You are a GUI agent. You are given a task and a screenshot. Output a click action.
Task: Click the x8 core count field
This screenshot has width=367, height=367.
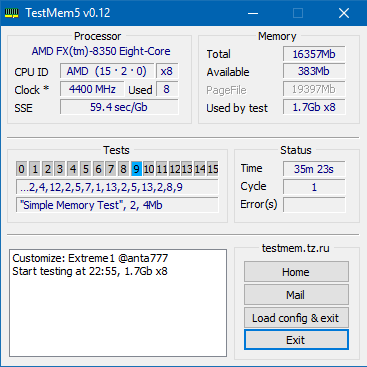167,71
